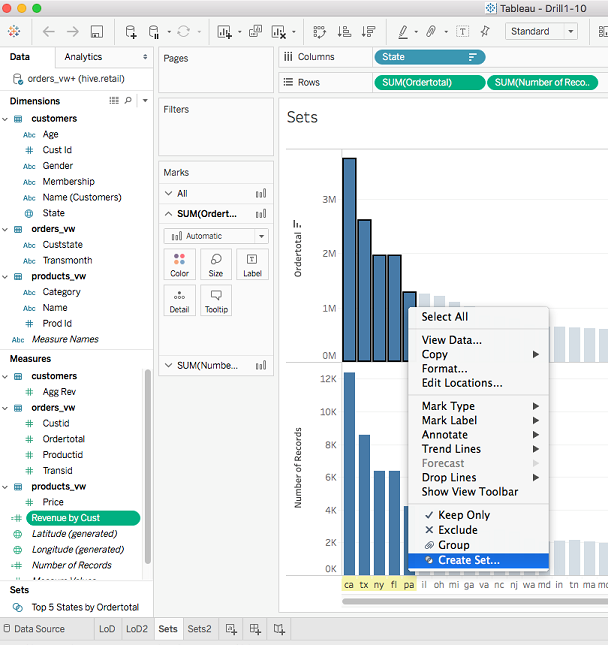Open the Color mark card

[x=179, y=264]
